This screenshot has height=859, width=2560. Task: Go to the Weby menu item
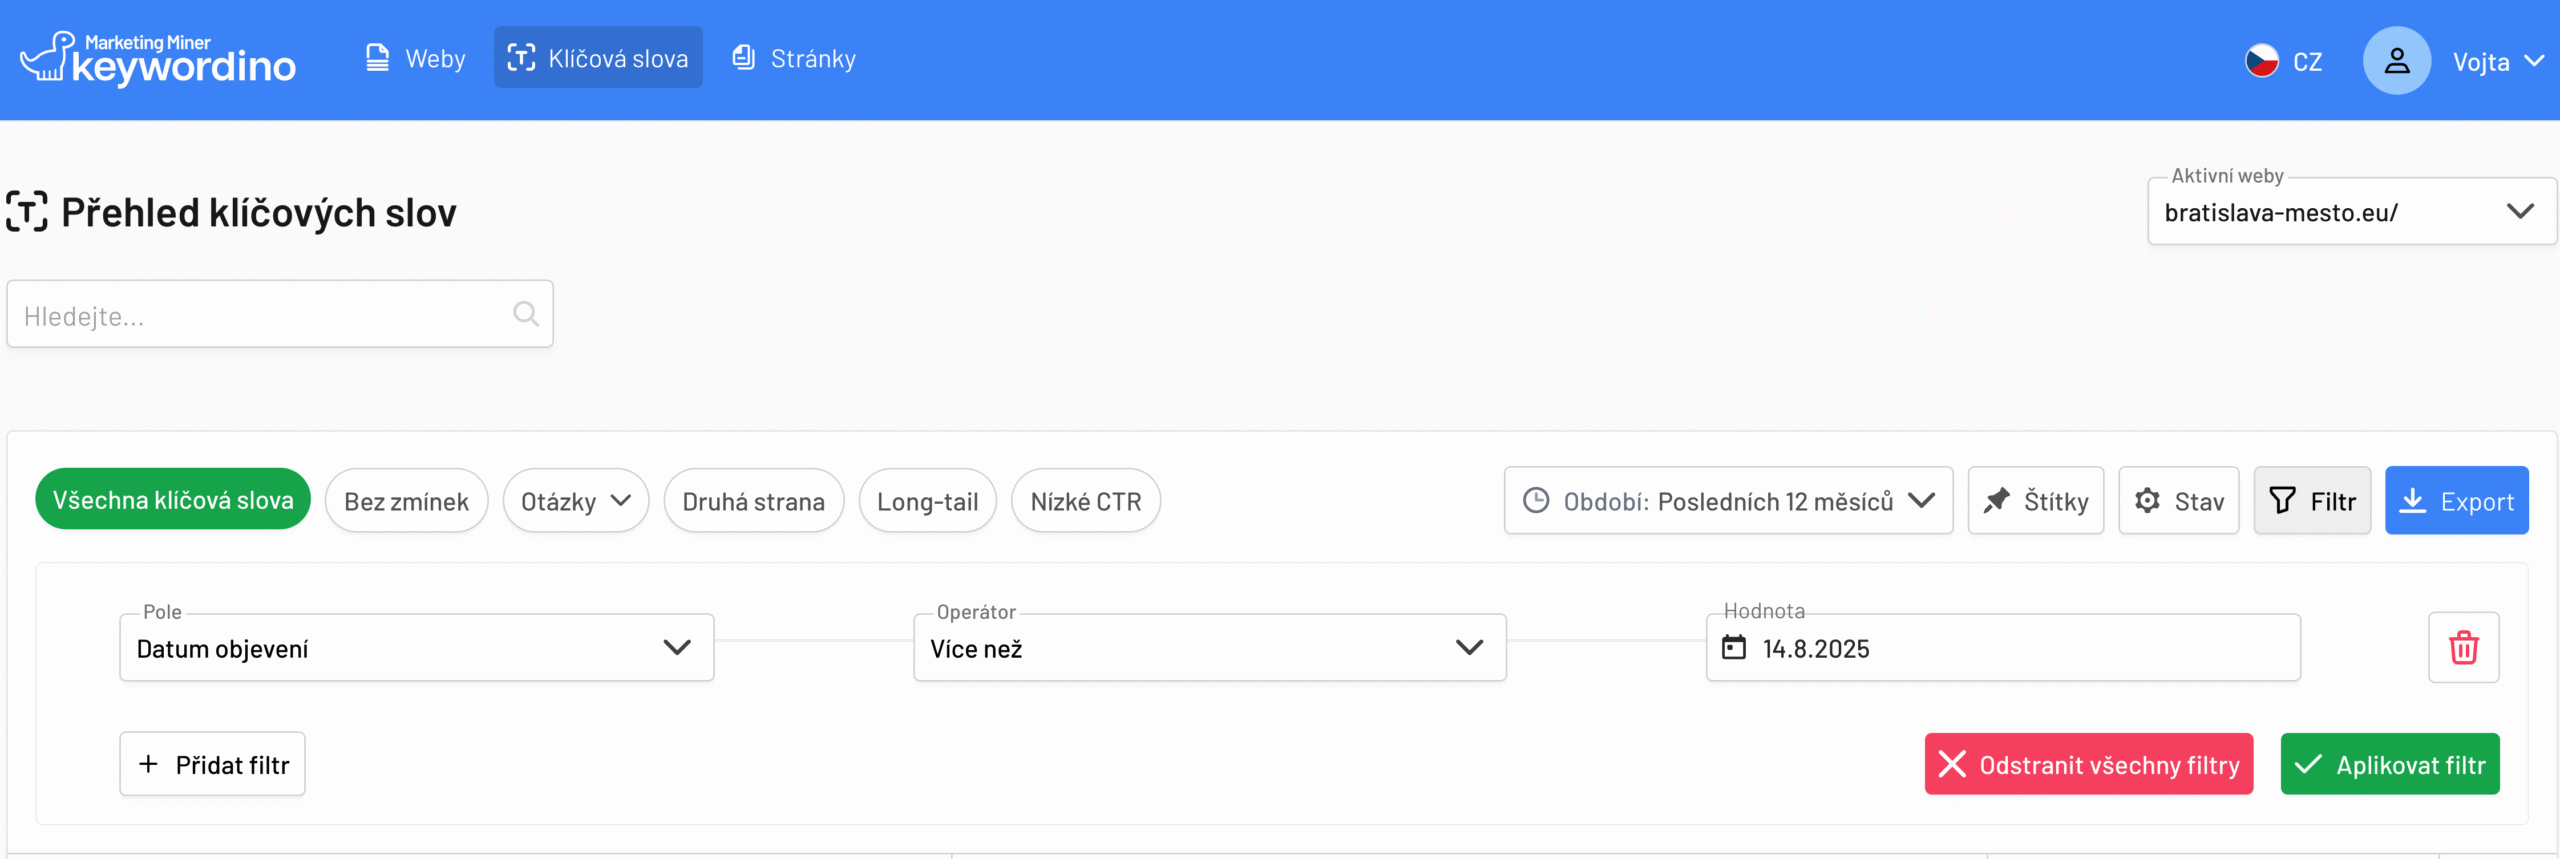tap(416, 59)
